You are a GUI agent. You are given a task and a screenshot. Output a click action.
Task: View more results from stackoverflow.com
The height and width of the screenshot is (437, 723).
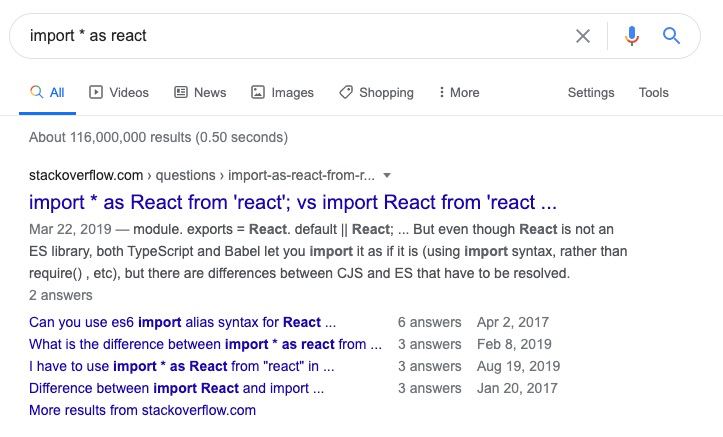142,410
